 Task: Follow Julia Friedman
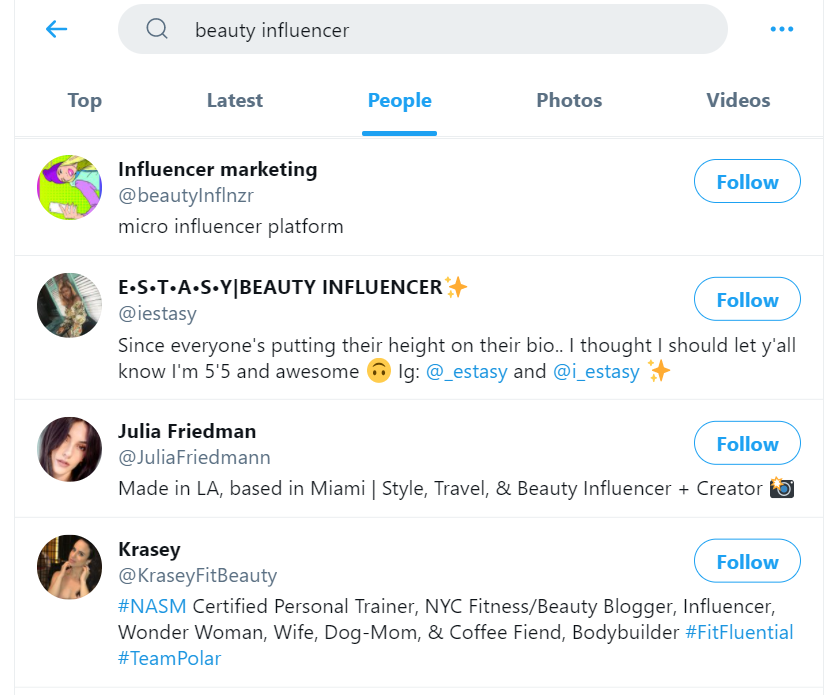[747, 443]
